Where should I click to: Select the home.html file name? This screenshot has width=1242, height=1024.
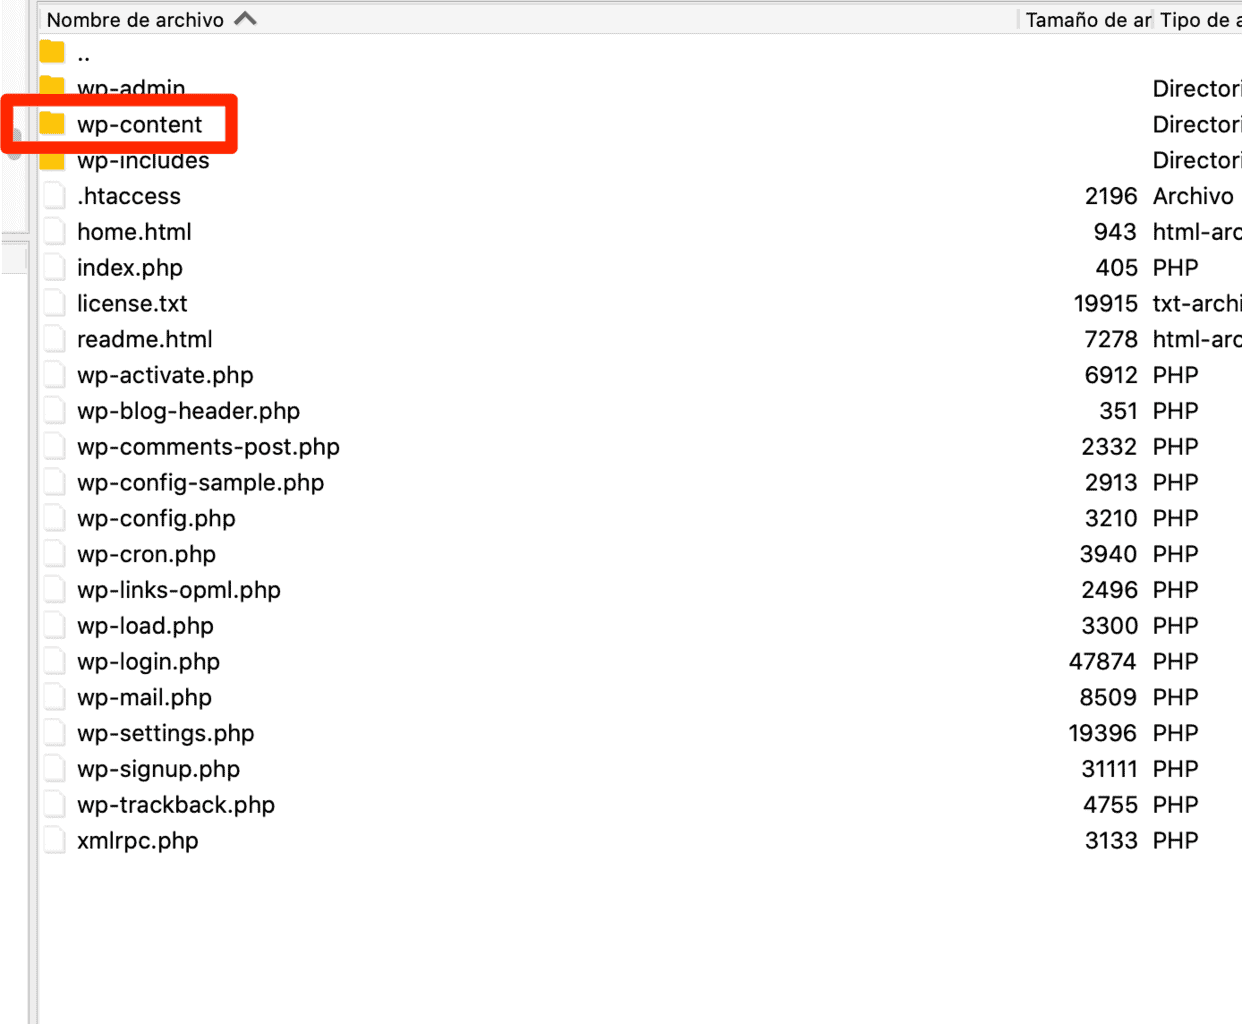coord(134,232)
